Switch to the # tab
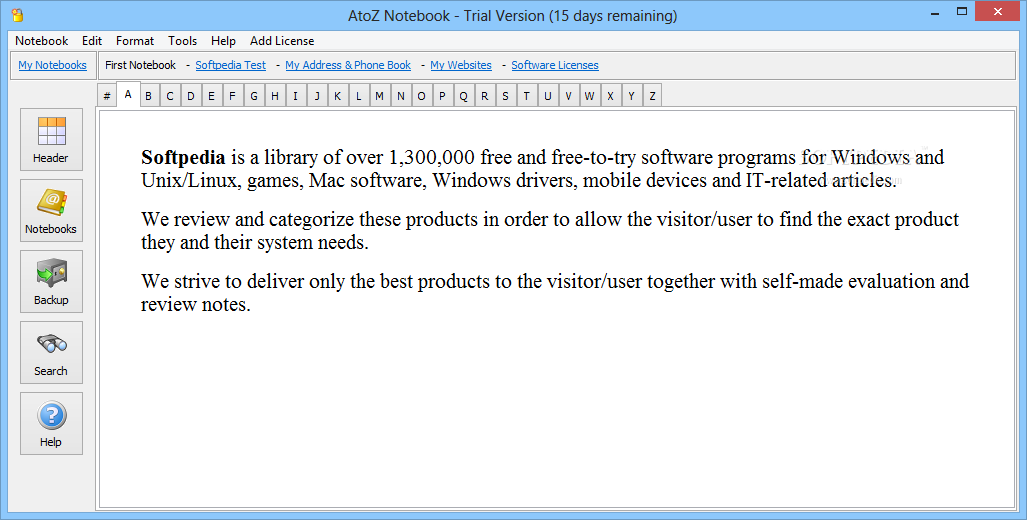Viewport: 1027px width, 520px height. [107, 96]
